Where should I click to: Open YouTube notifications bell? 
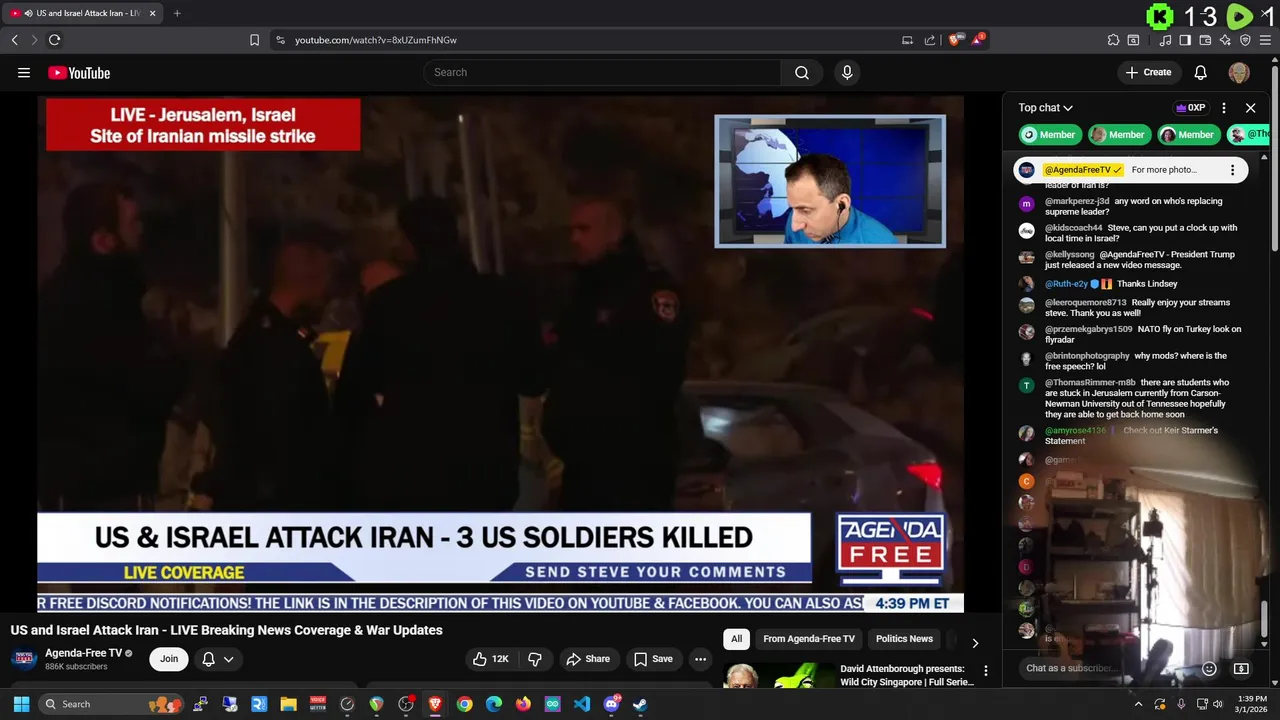1201,72
